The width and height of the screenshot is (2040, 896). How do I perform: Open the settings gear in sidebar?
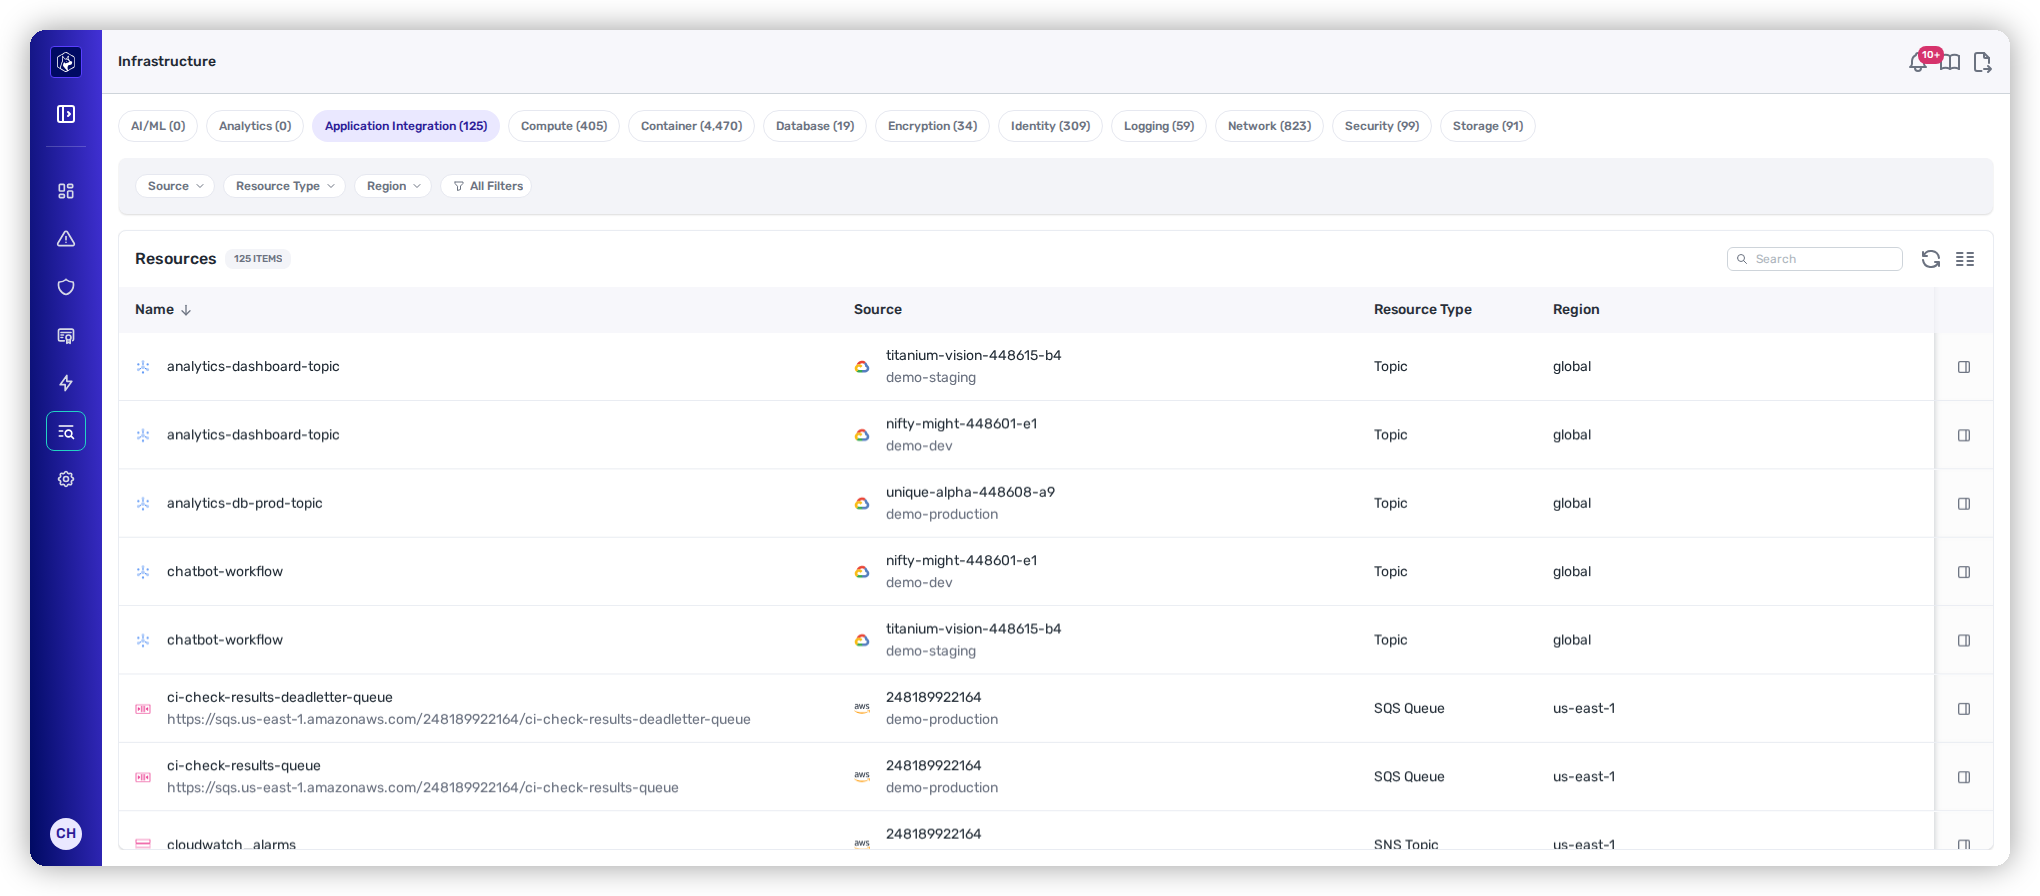click(66, 479)
